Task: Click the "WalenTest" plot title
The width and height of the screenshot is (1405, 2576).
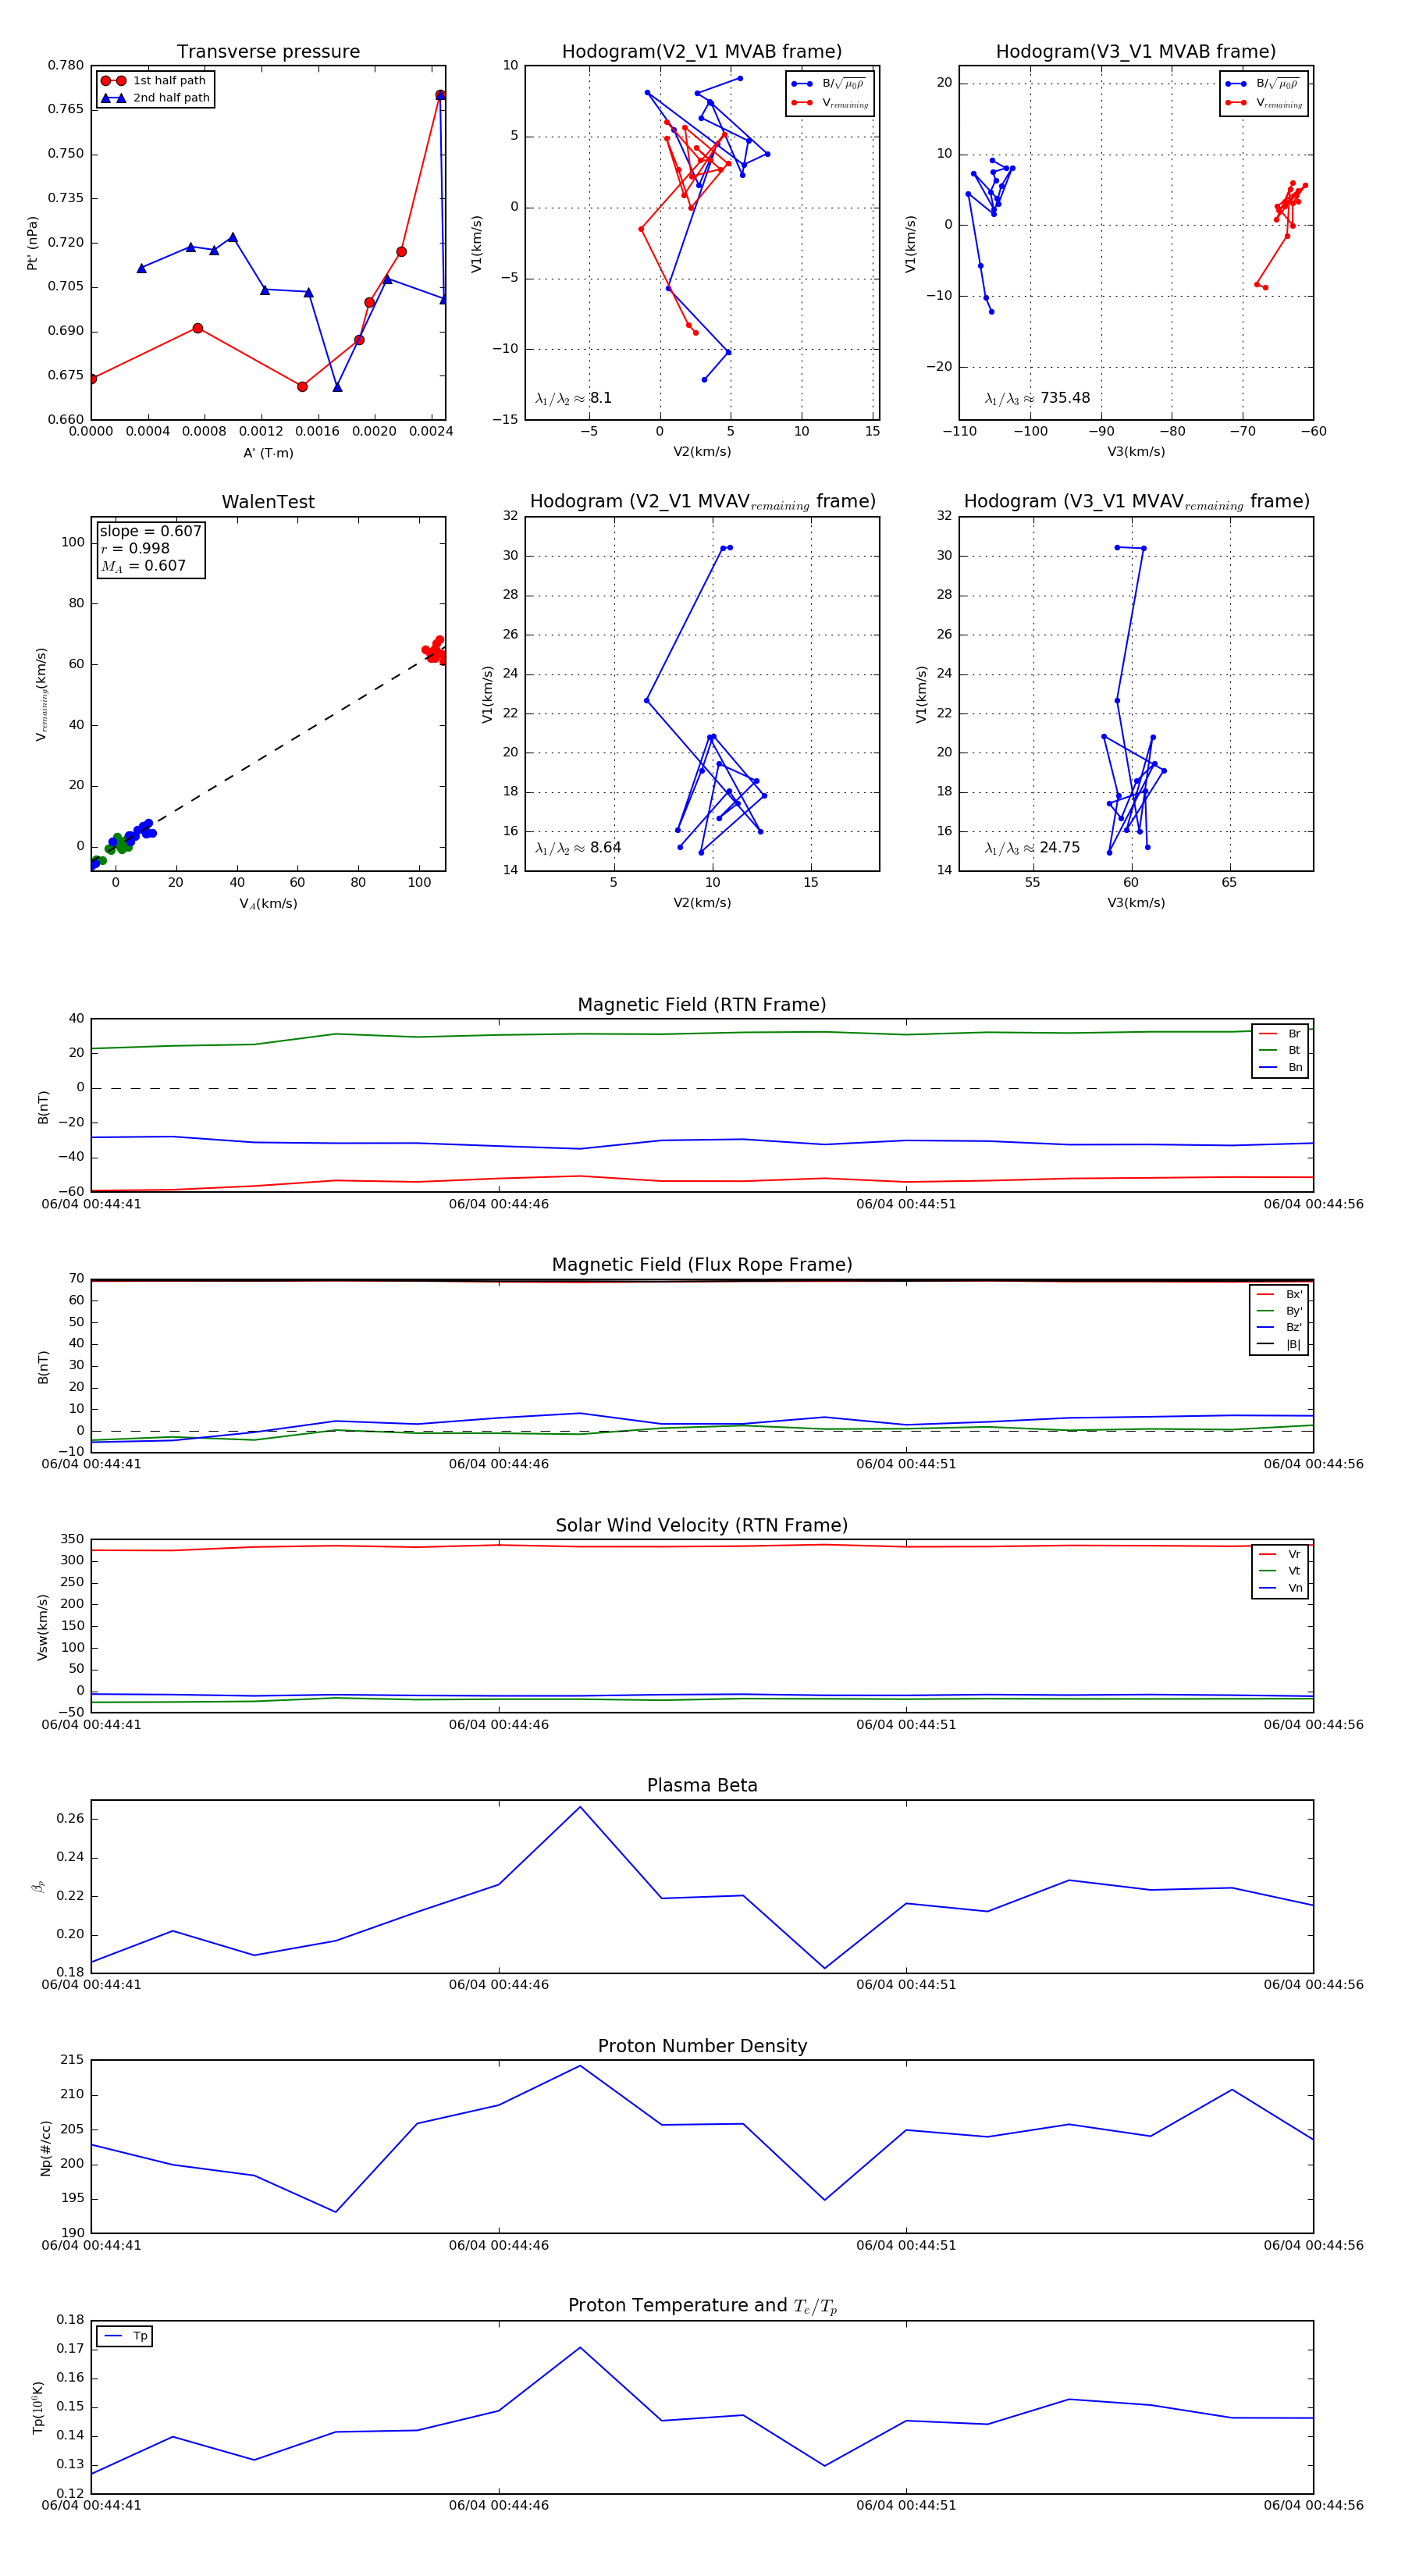Action: (x=268, y=502)
